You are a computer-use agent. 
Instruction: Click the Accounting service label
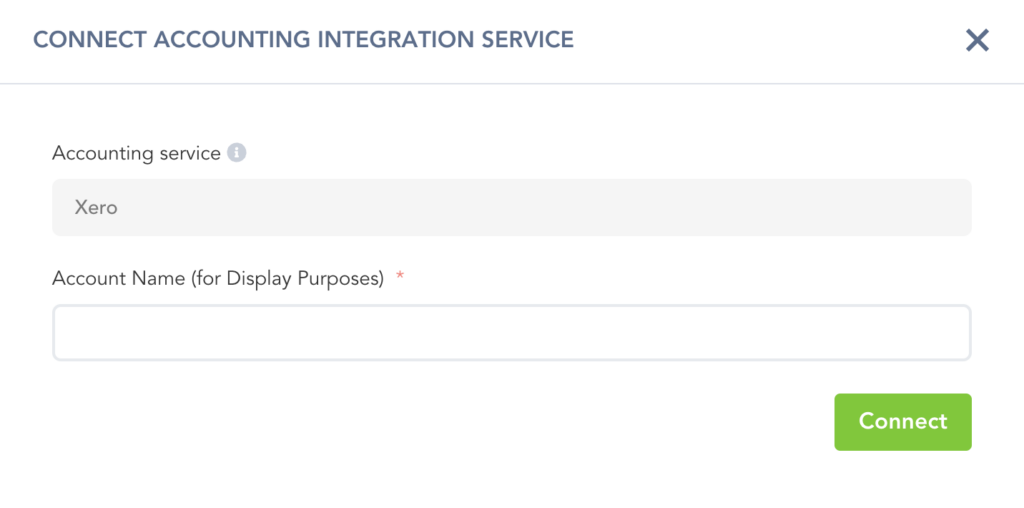(136, 153)
